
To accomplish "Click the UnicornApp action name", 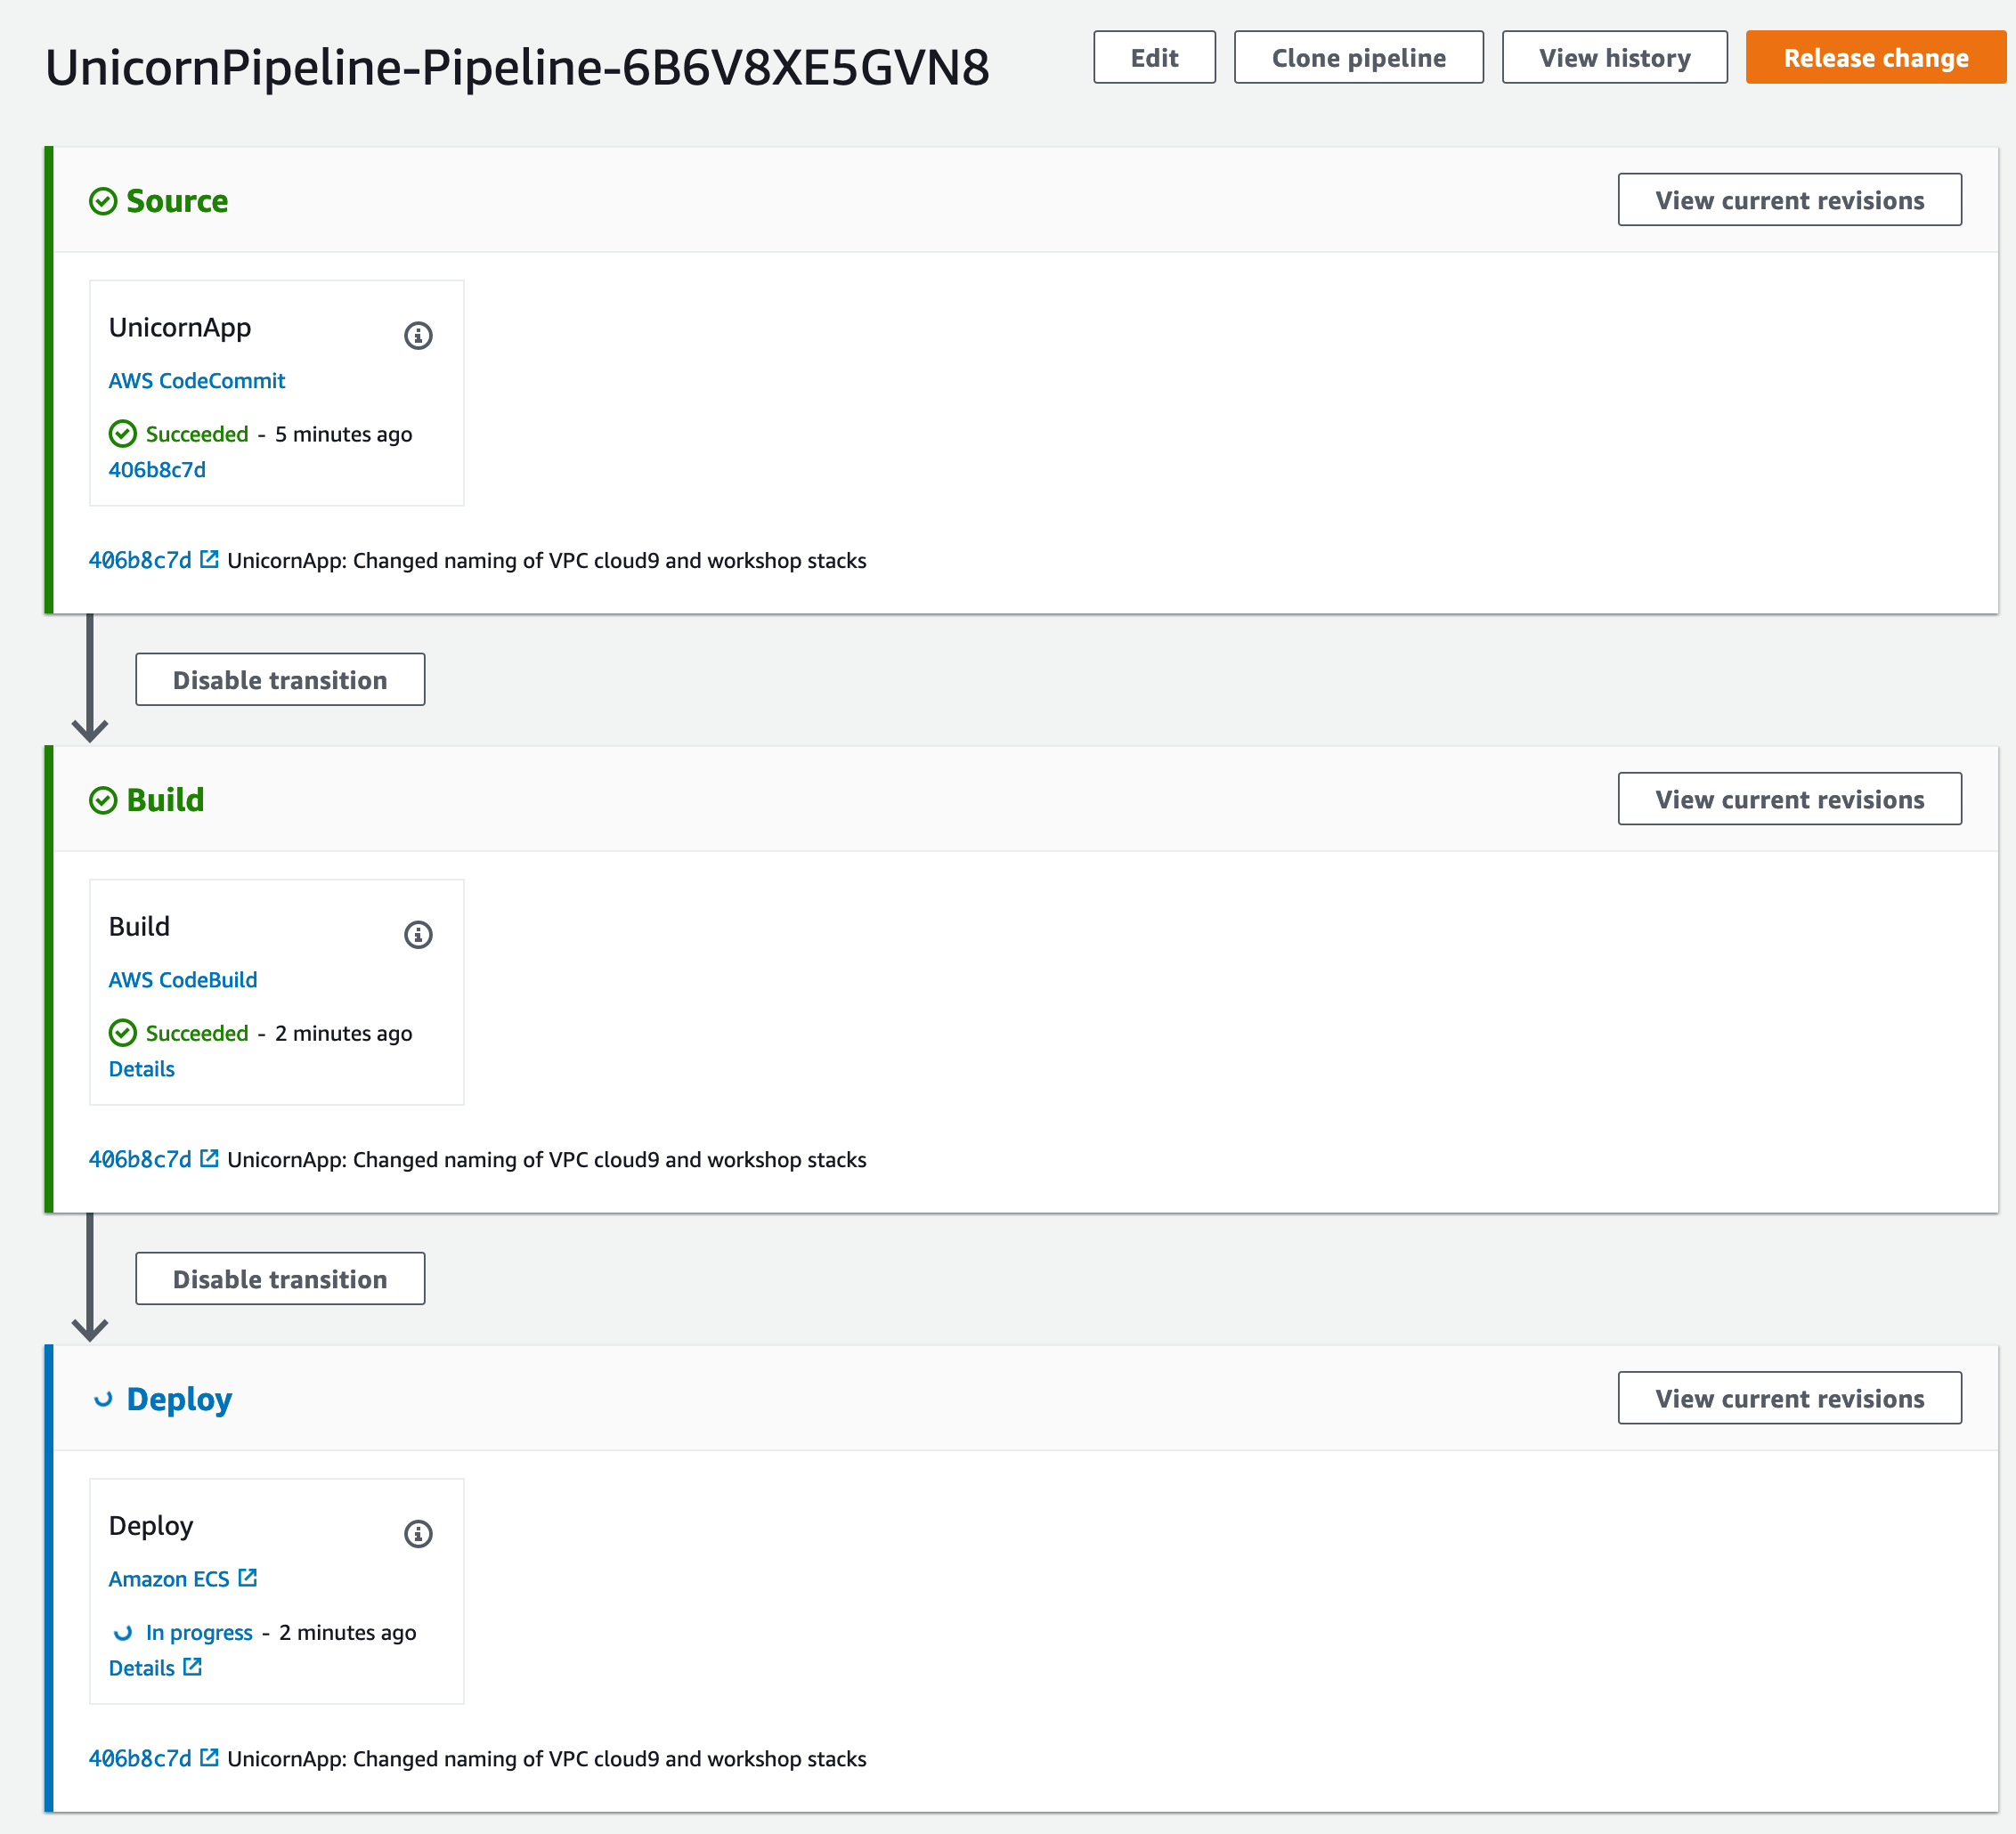I will [180, 328].
